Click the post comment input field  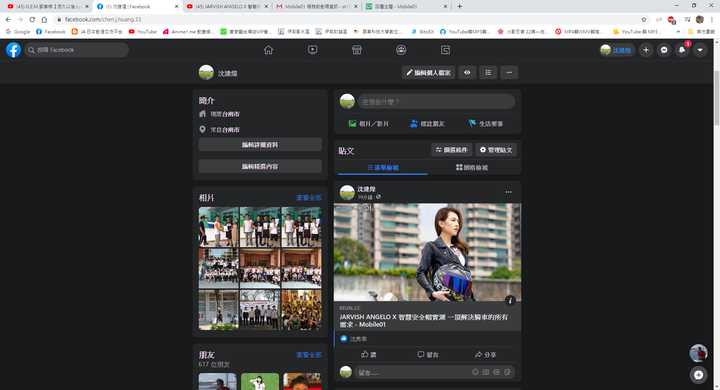pyautogui.click(x=434, y=372)
